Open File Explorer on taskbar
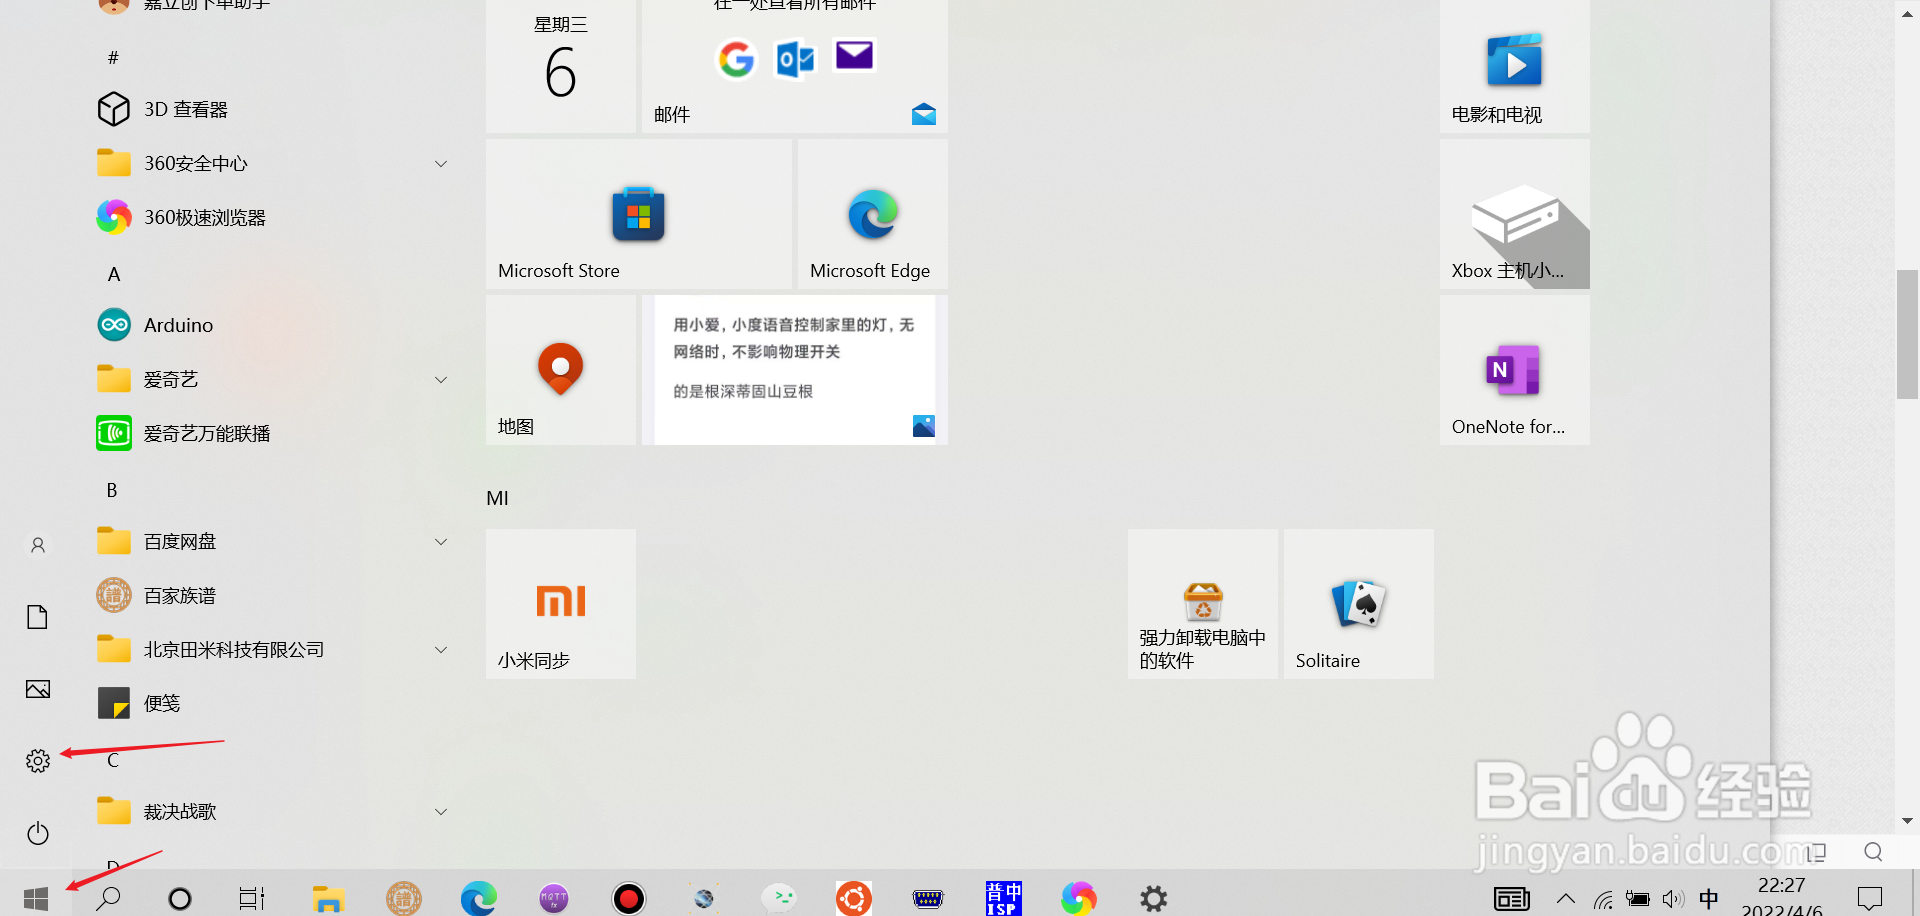1920x916 pixels. (328, 898)
